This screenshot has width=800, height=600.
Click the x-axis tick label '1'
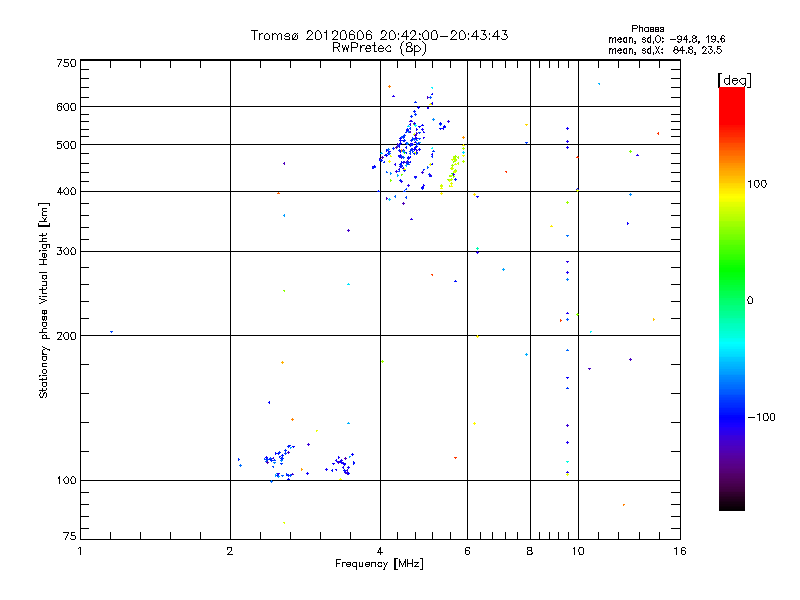tap(80, 551)
